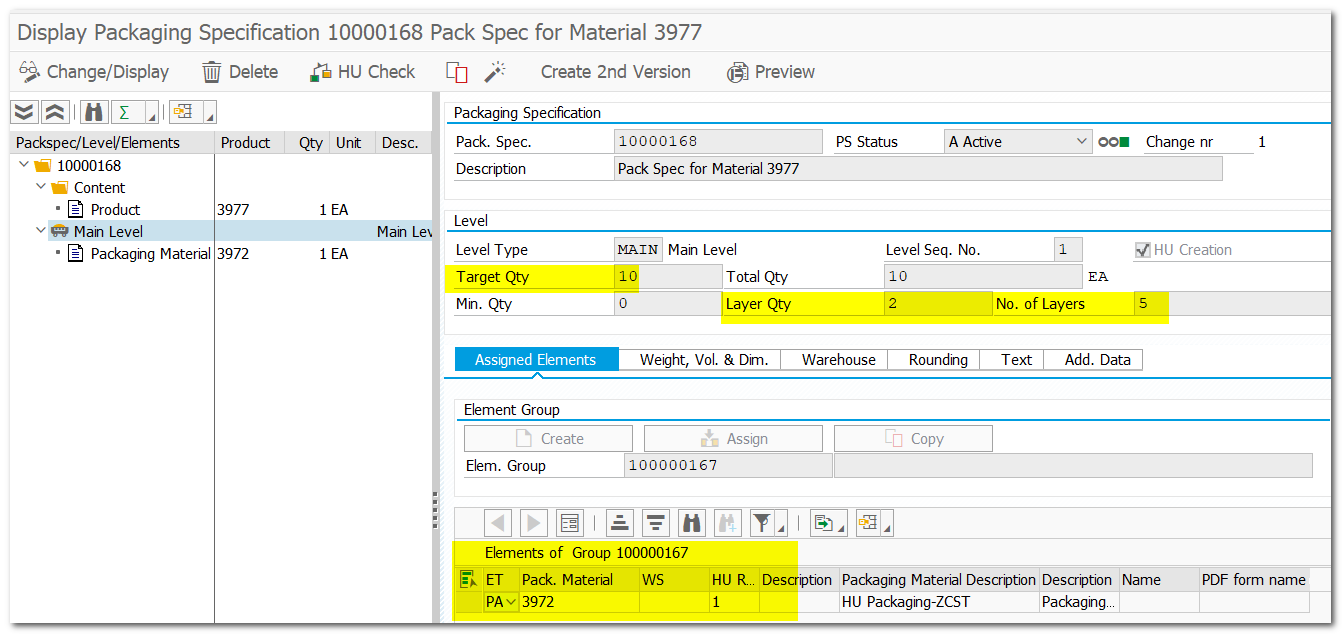Image resolution: width=1342 pixels, height=634 pixels.
Task: Open the Warehouse tab
Action: pos(834,359)
